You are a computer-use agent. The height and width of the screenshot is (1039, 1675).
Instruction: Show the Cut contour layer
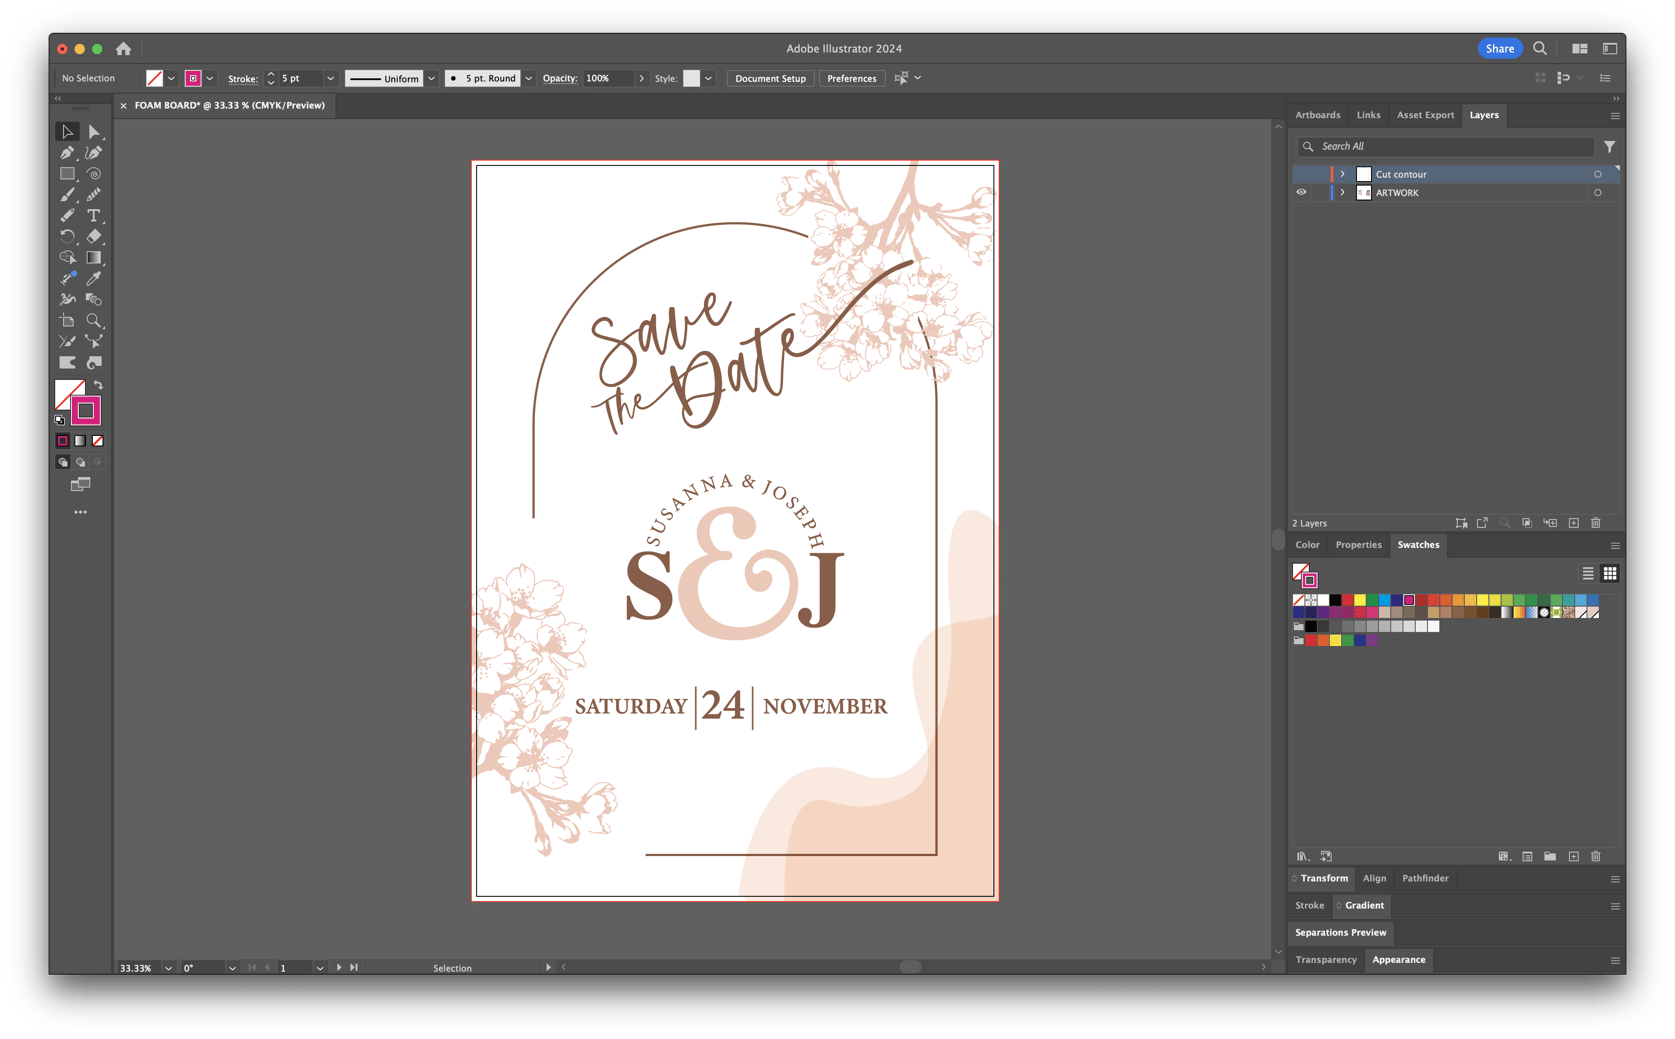[x=1301, y=174]
